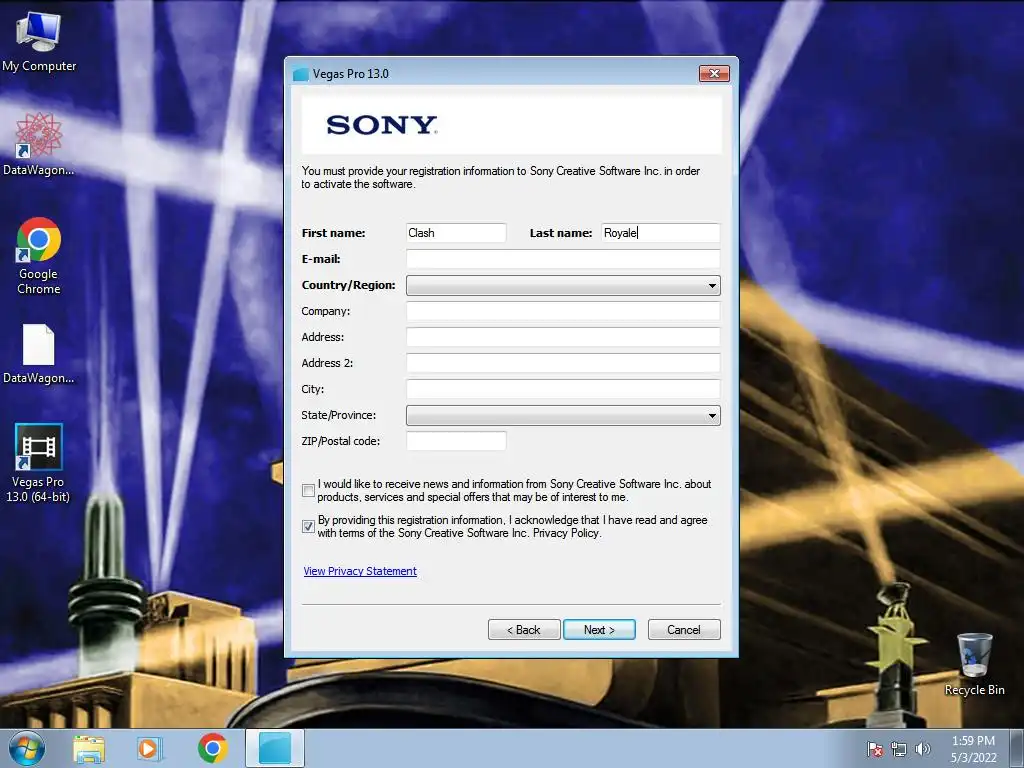1024x768 pixels.
Task: Focus the Last name field containing Royale
Action: click(660, 233)
